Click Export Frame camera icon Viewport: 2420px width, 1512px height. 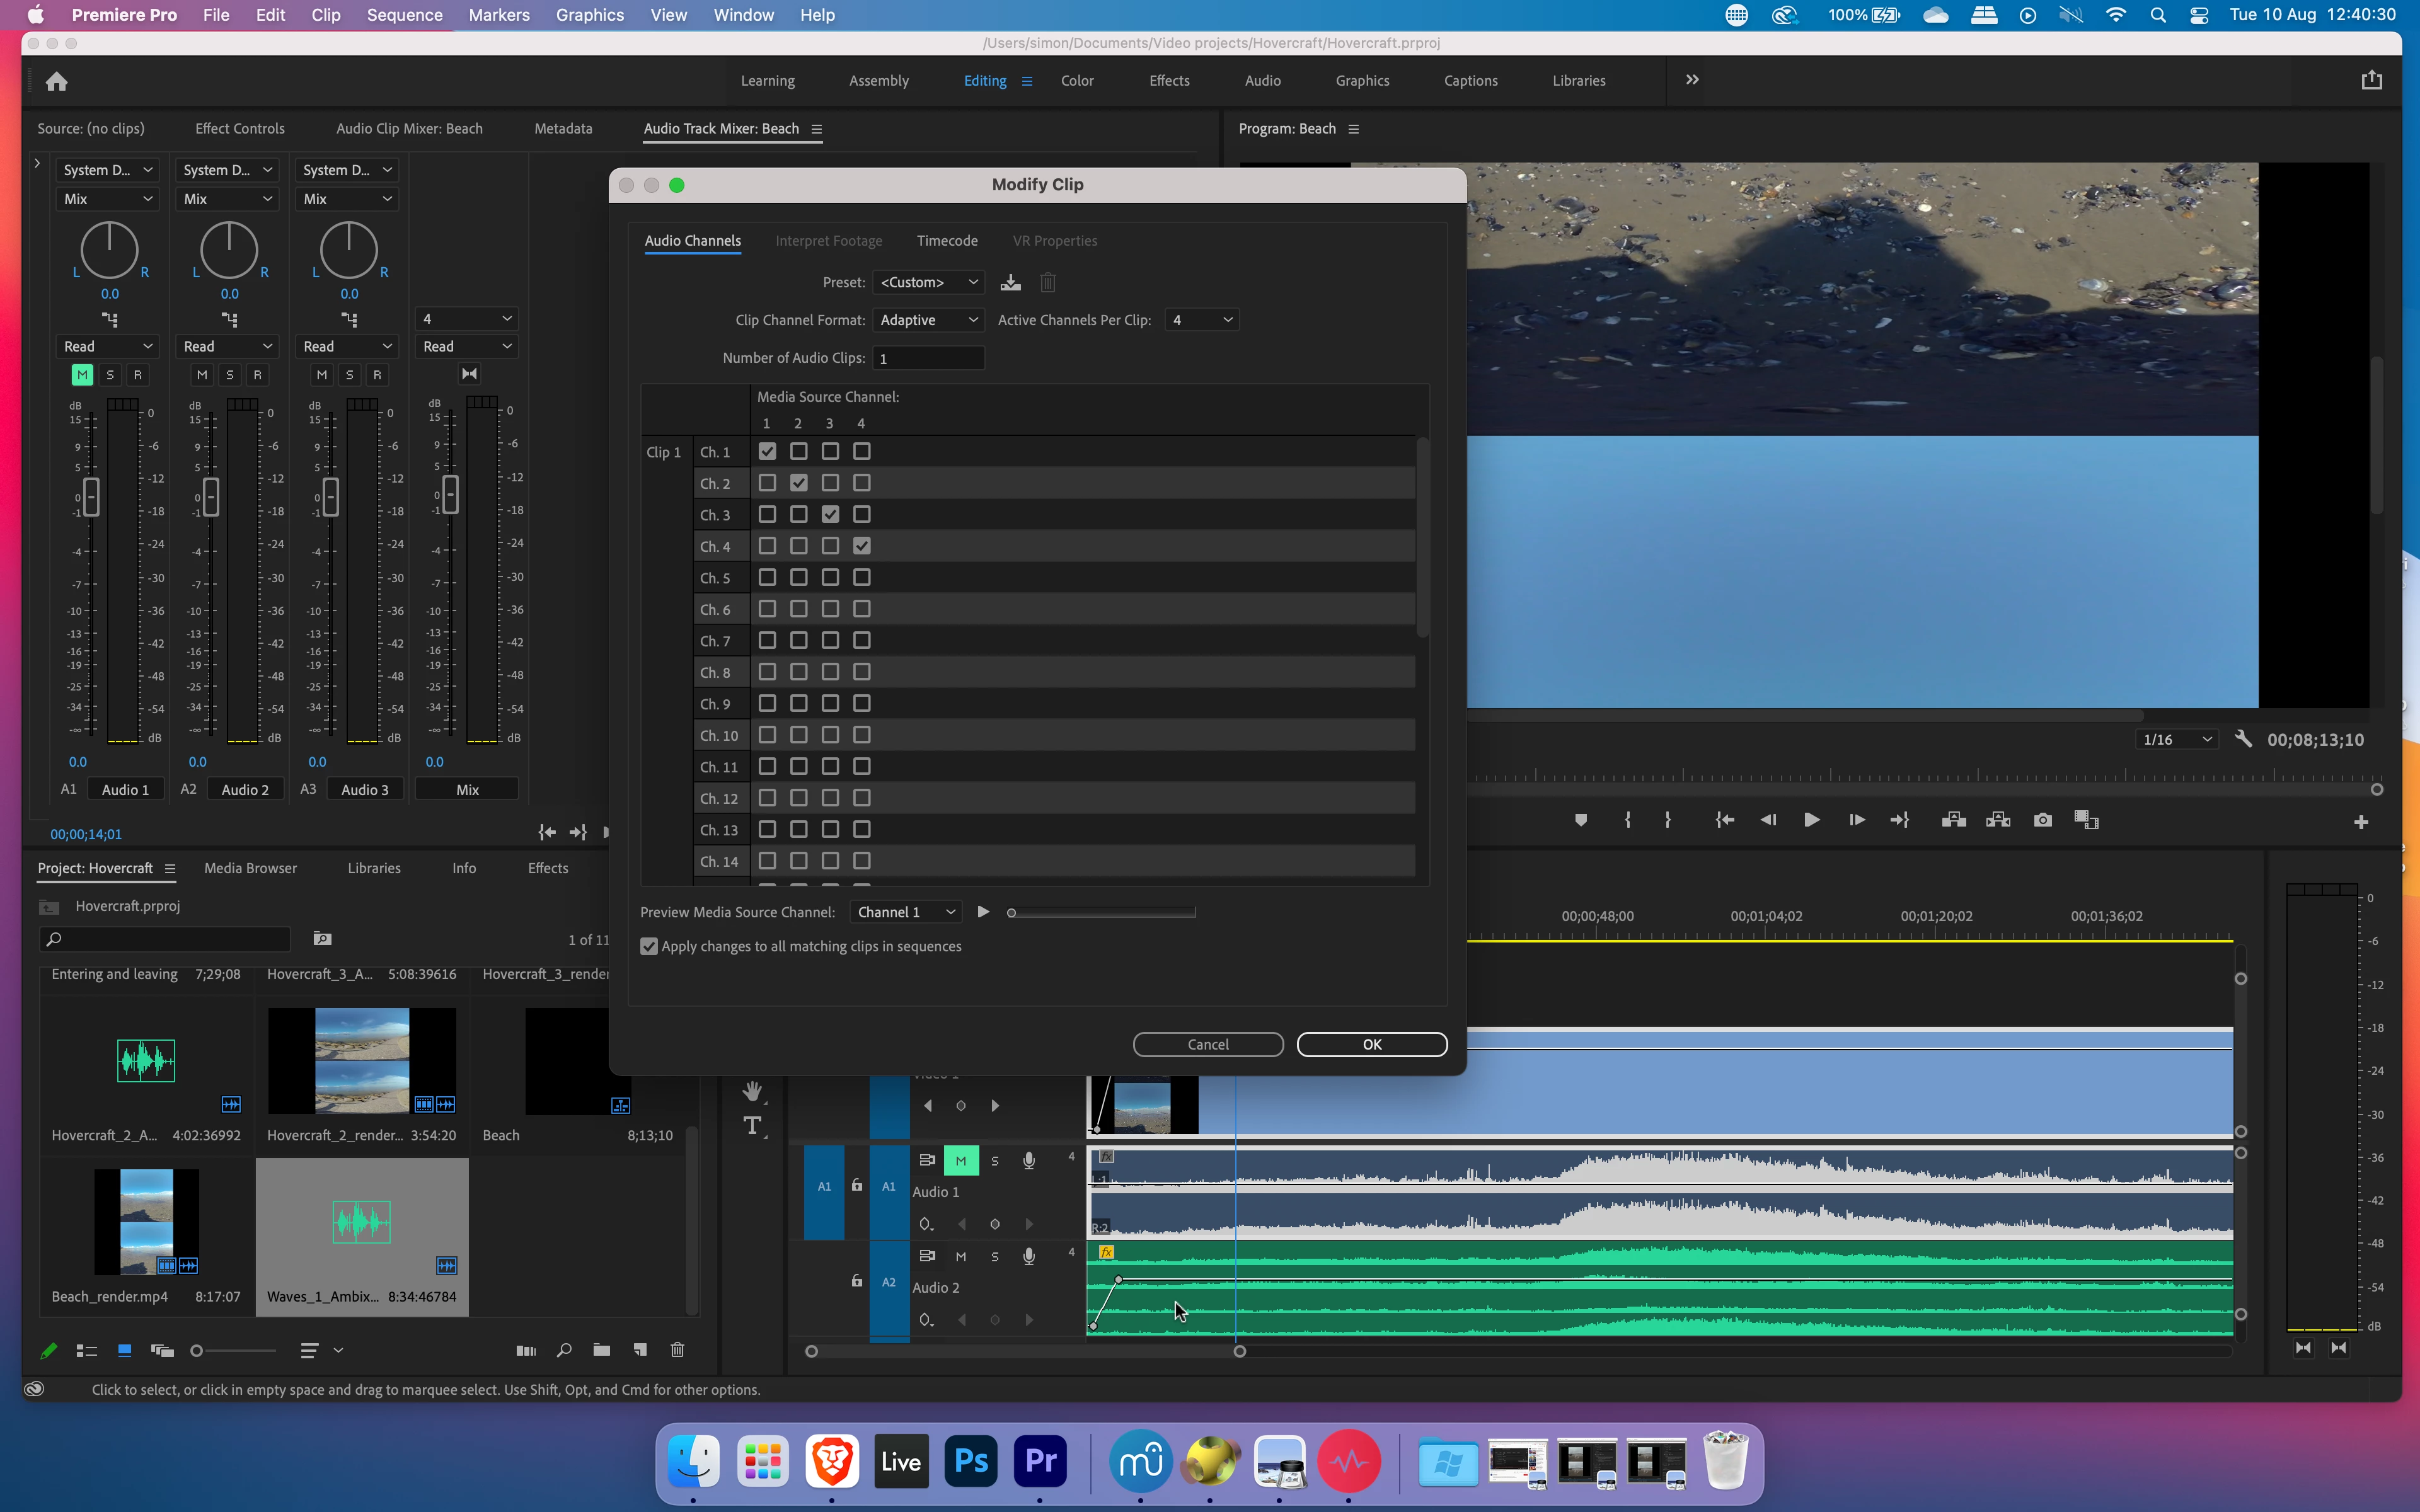[x=2043, y=820]
